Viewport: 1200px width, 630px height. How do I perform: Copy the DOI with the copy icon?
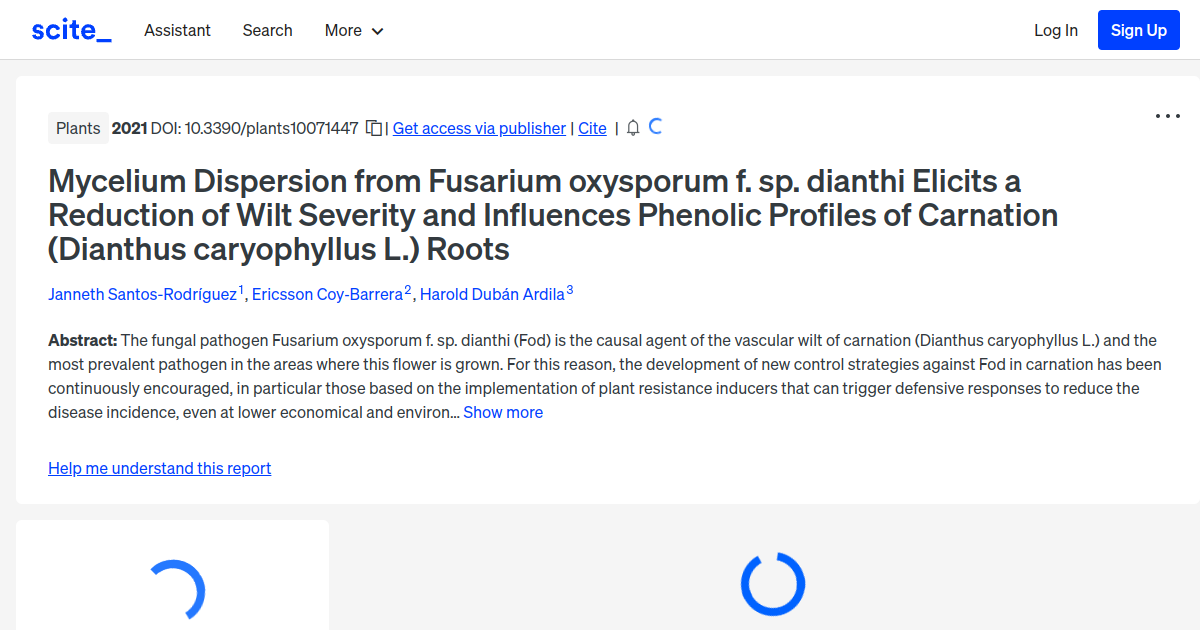pyautogui.click(x=374, y=128)
